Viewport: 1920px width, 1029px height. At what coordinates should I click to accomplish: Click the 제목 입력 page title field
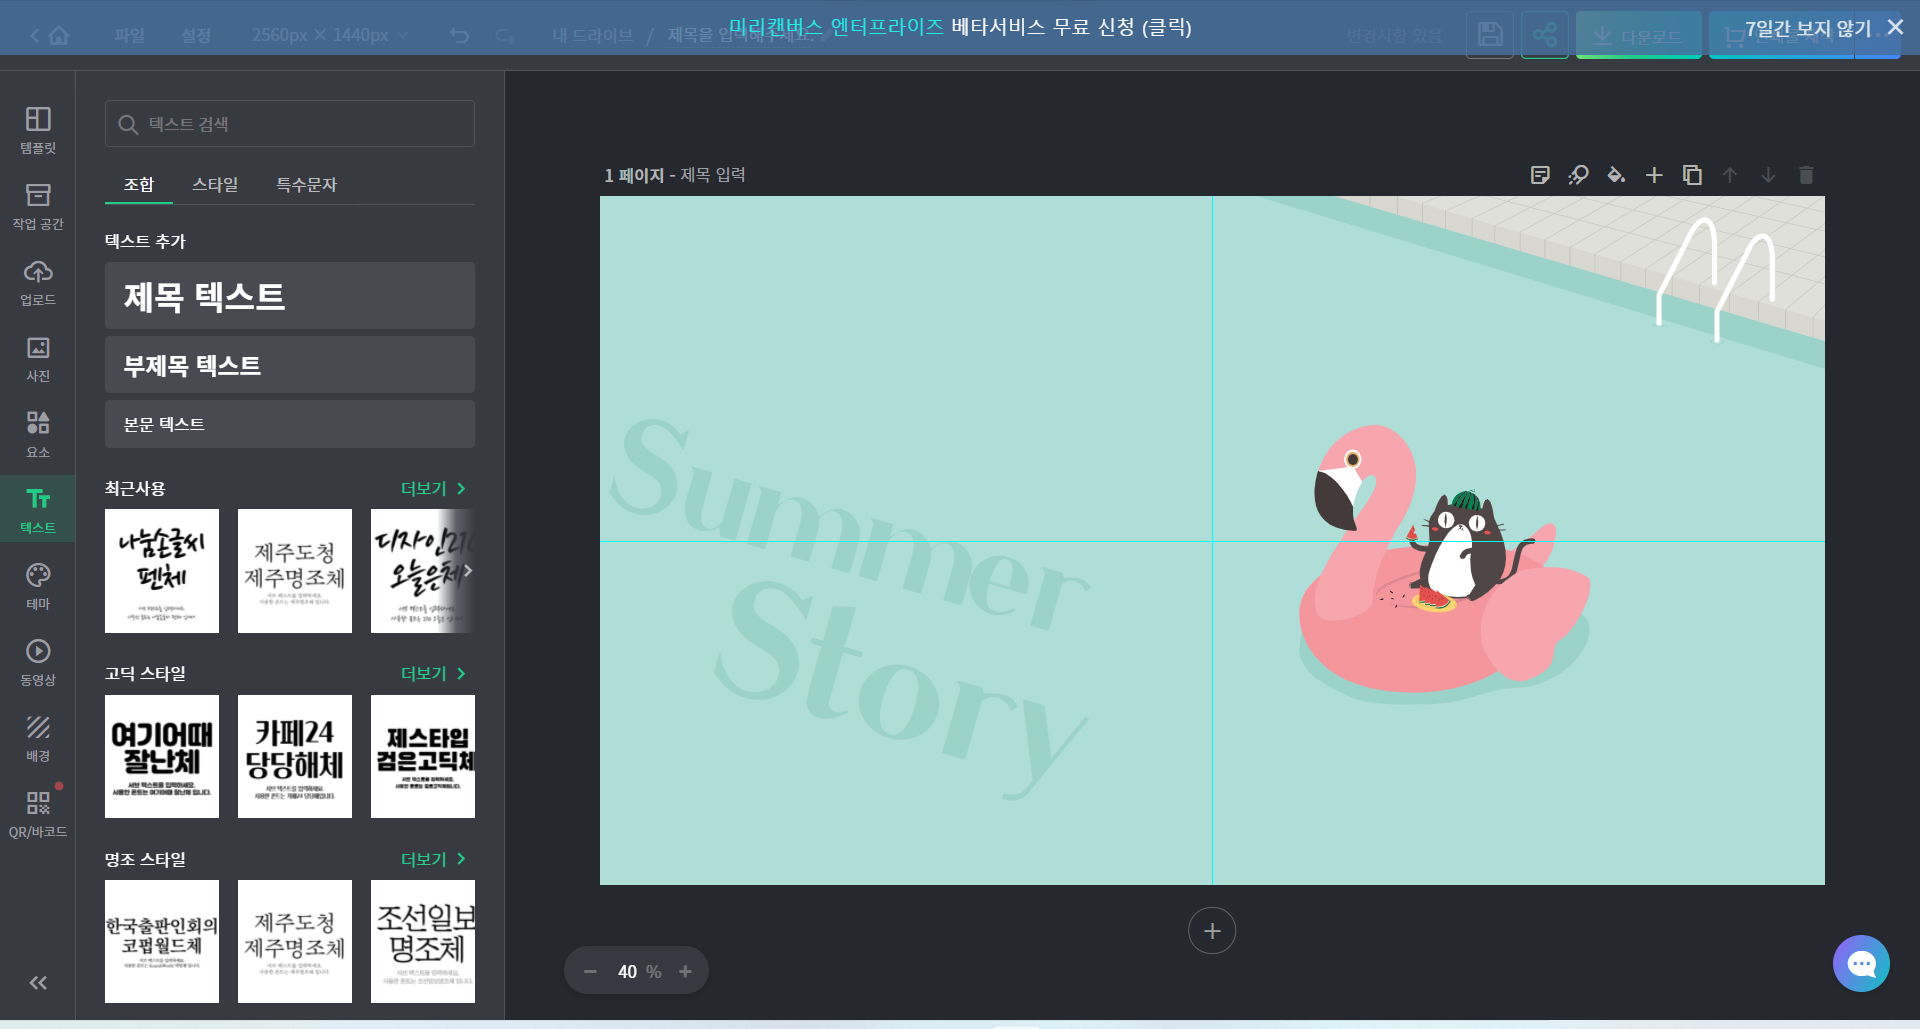pyautogui.click(x=713, y=175)
